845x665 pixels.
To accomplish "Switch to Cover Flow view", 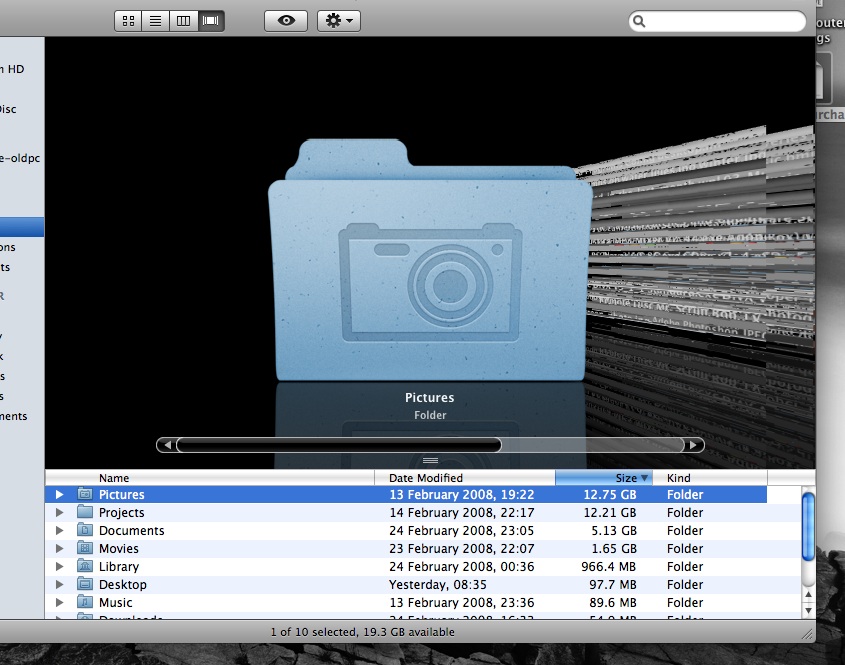I will pyautogui.click(x=211, y=21).
